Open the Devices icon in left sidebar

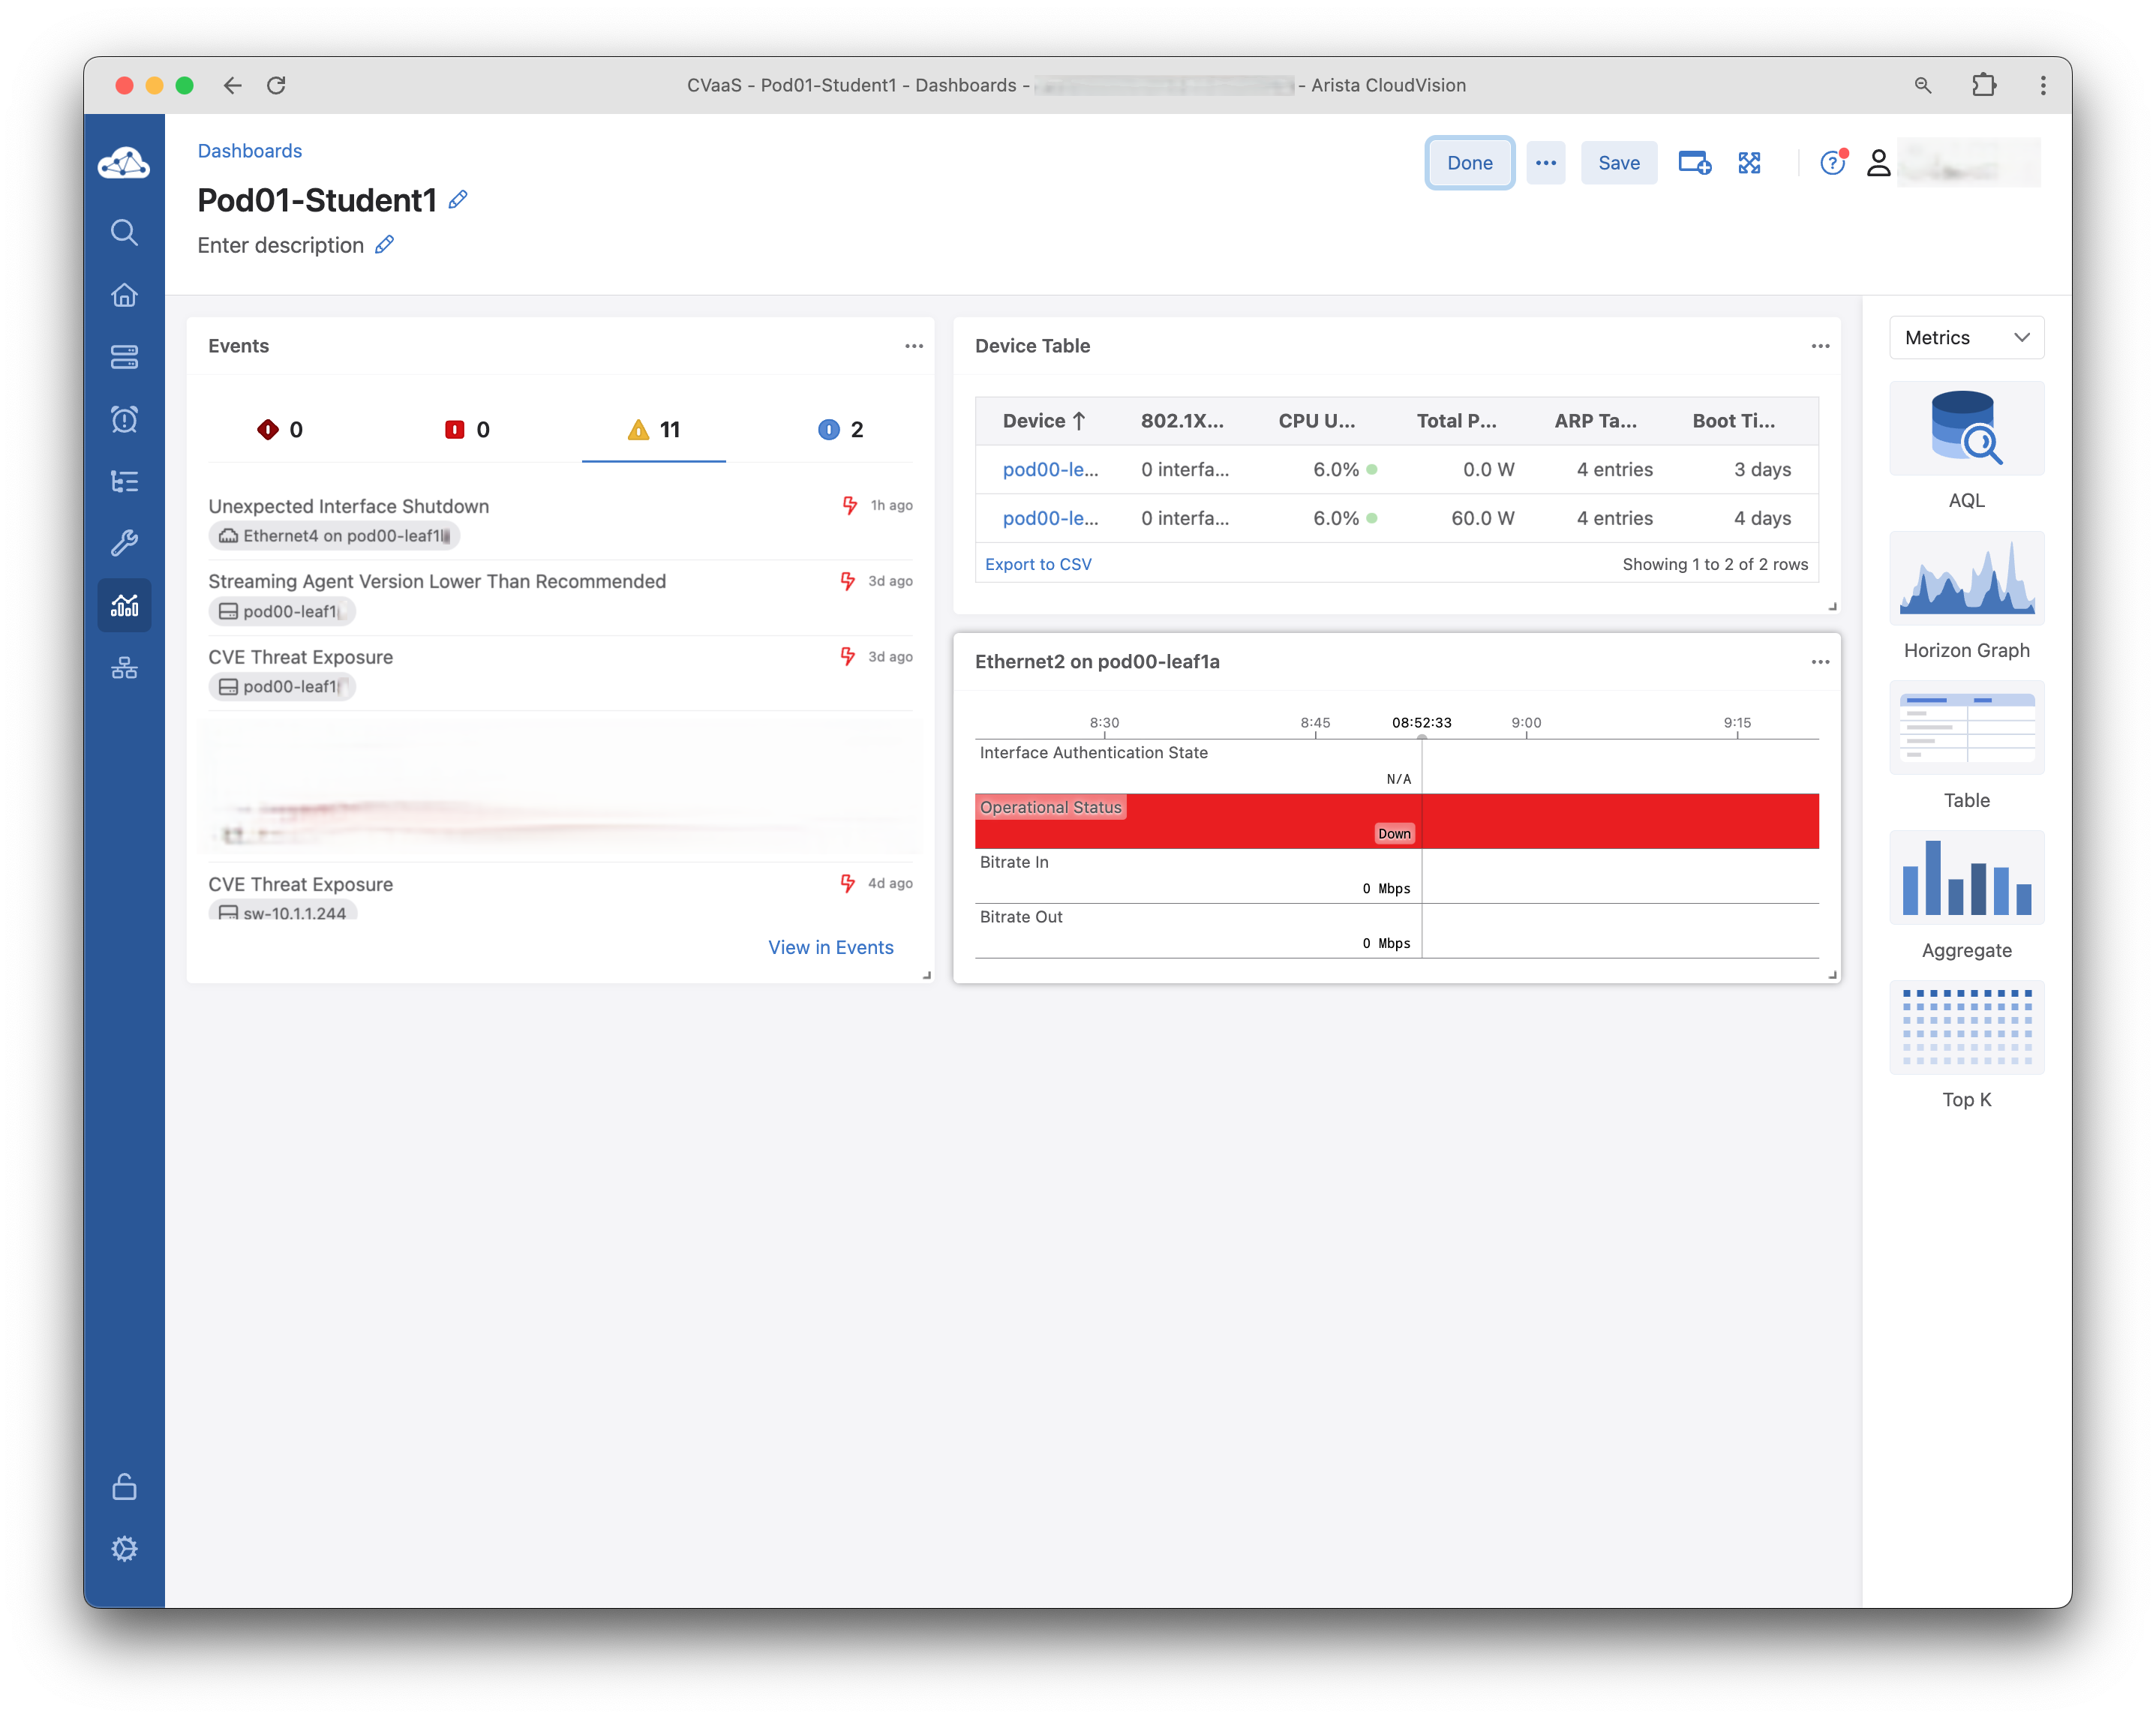click(x=124, y=357)
